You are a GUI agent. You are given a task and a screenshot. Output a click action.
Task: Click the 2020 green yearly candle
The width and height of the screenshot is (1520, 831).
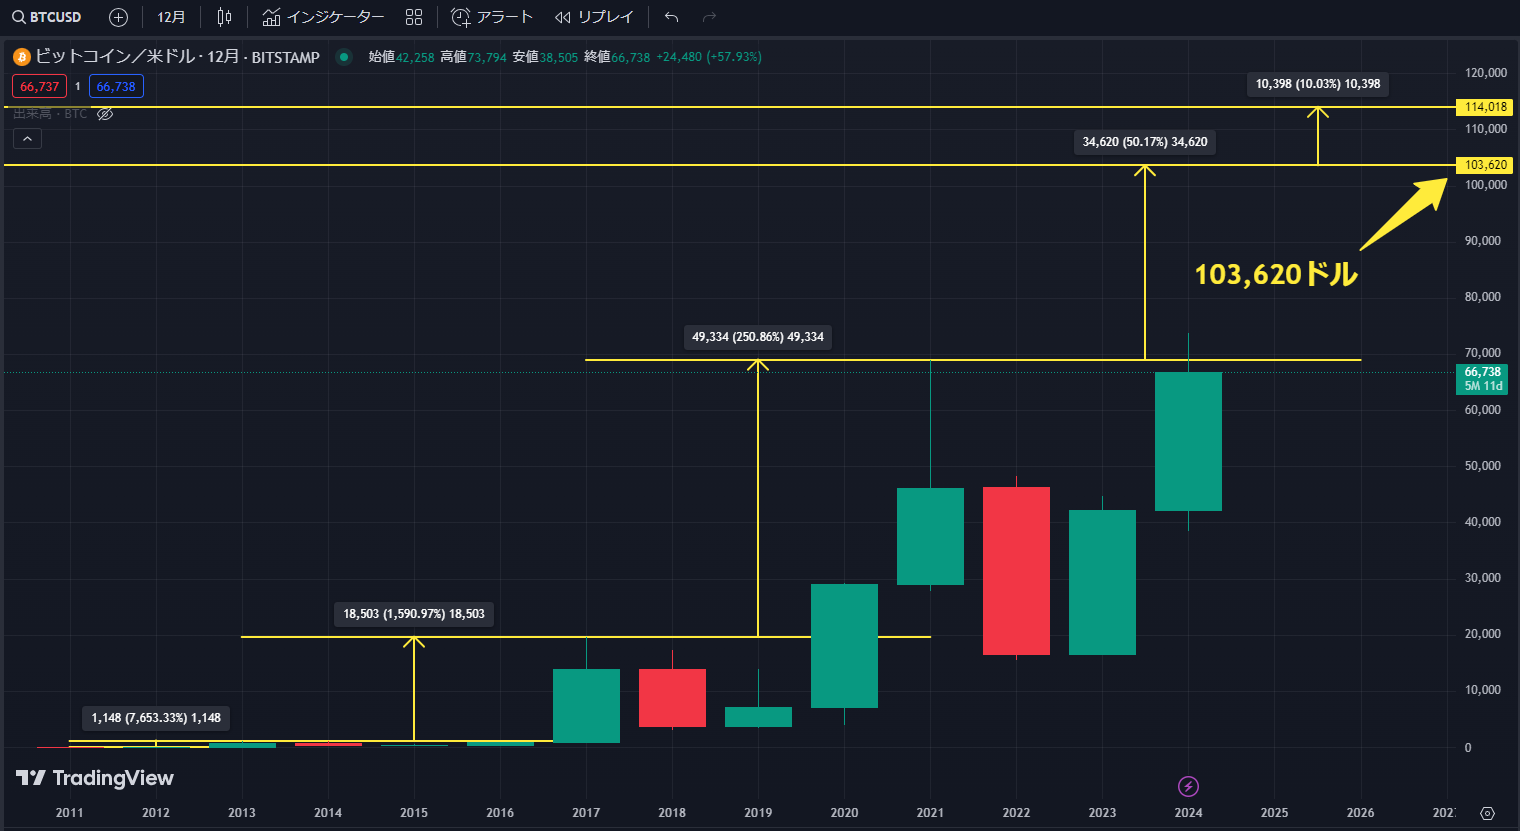point(844,646)
